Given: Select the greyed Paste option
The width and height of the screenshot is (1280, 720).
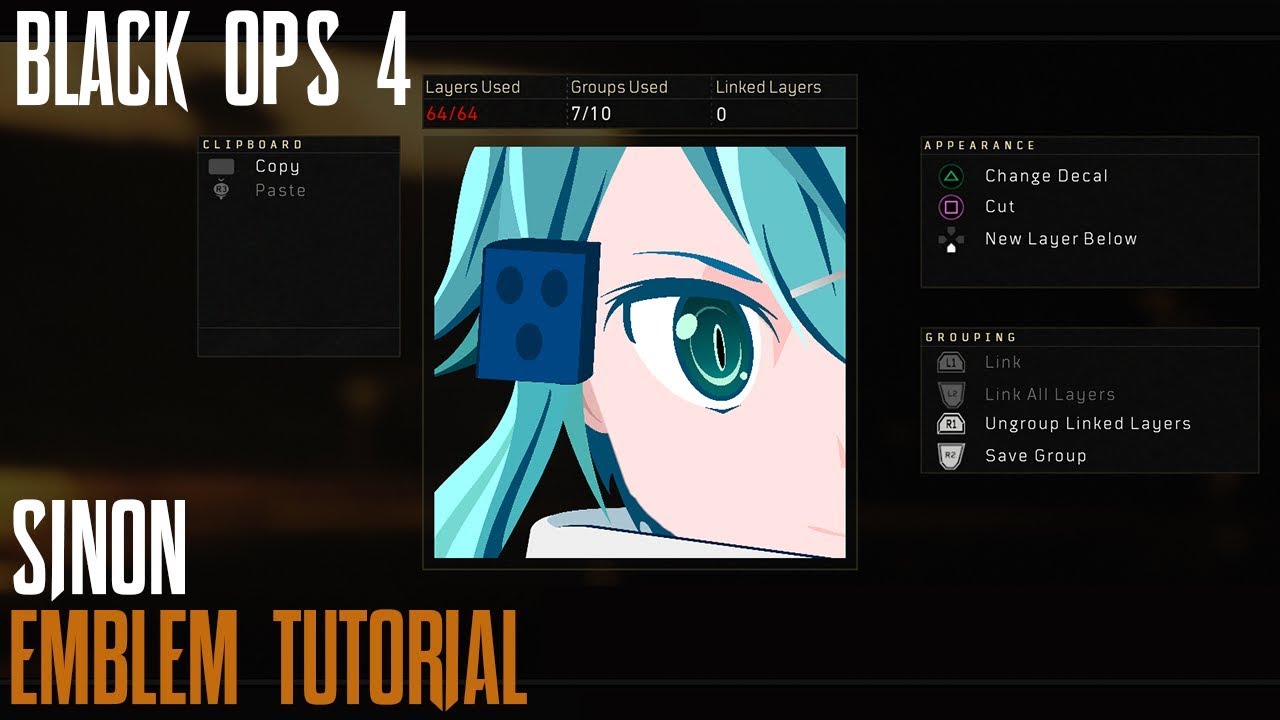Looking at the screenshot, I should tap(280, 190).
